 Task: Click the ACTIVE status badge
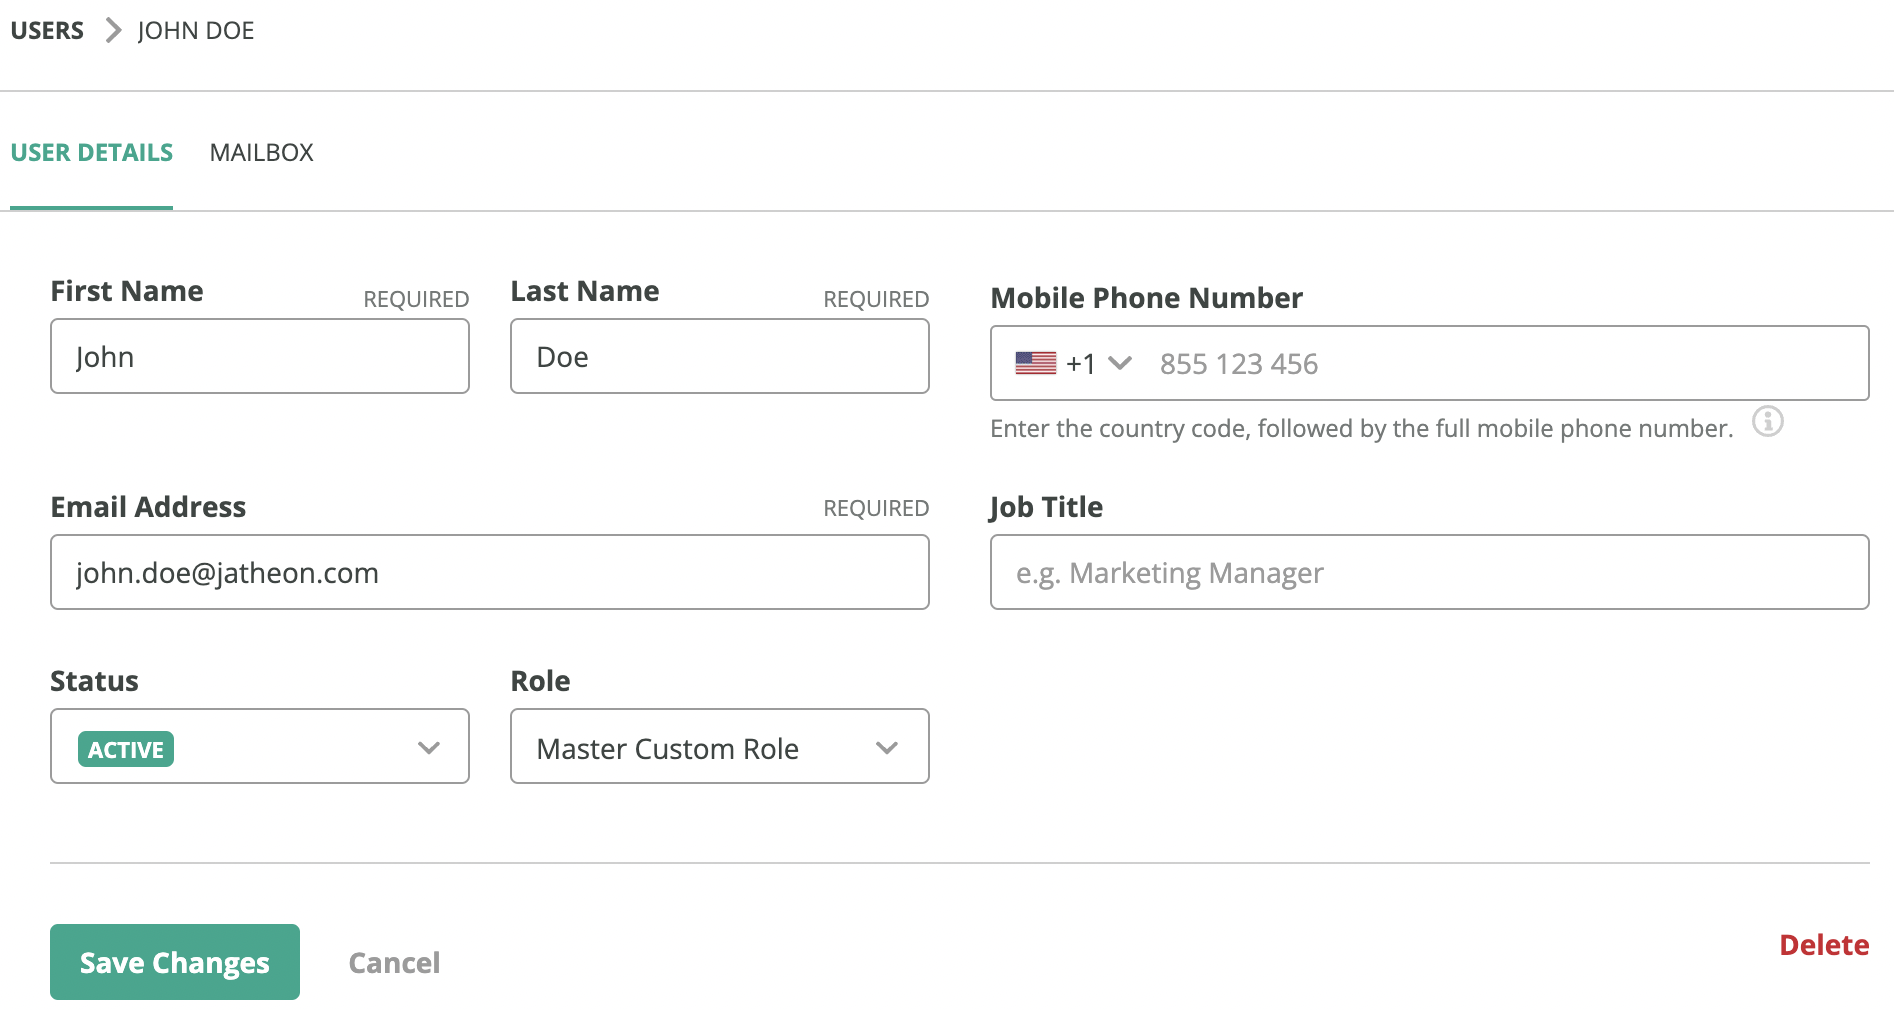(126, 749)
